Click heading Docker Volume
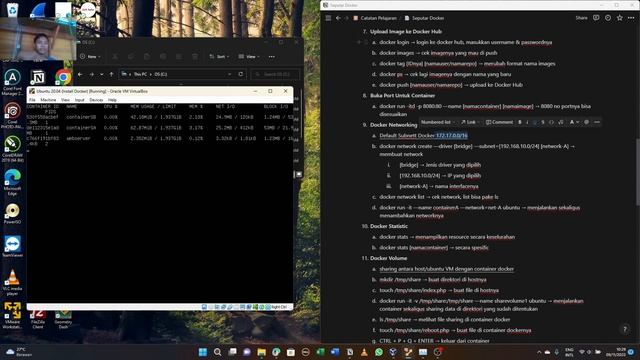640x360 pixels. click(x=388, y=258)
